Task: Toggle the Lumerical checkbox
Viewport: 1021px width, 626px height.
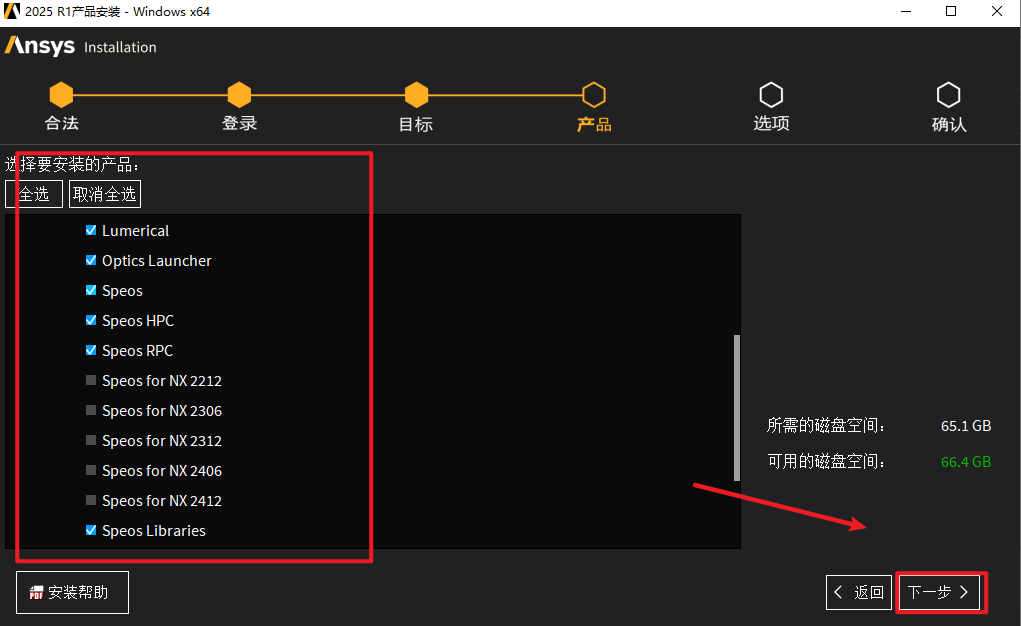Action: [x=91, y=230]
